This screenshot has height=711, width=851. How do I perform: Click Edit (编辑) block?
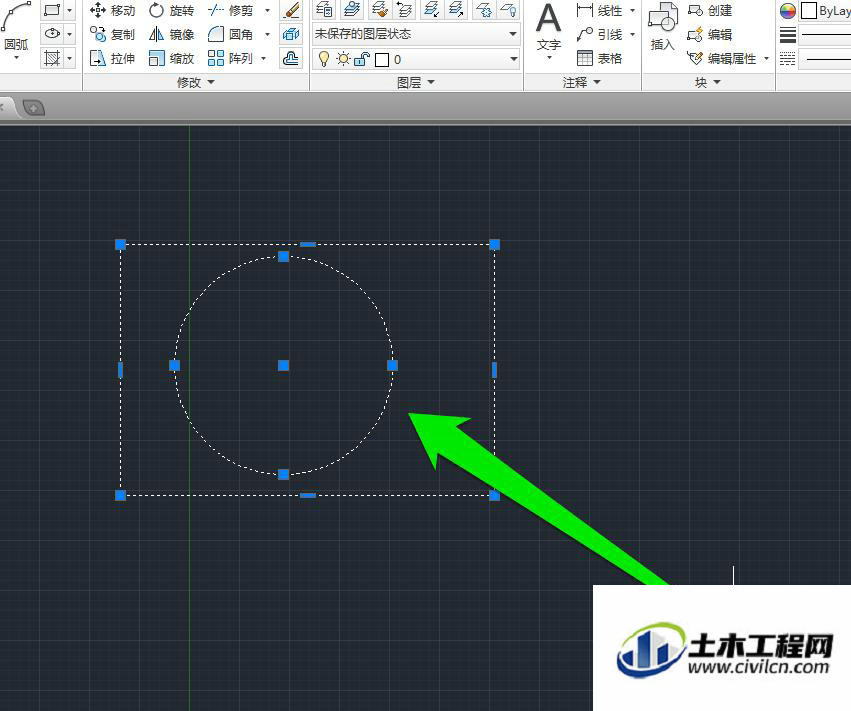pos(710,34)
